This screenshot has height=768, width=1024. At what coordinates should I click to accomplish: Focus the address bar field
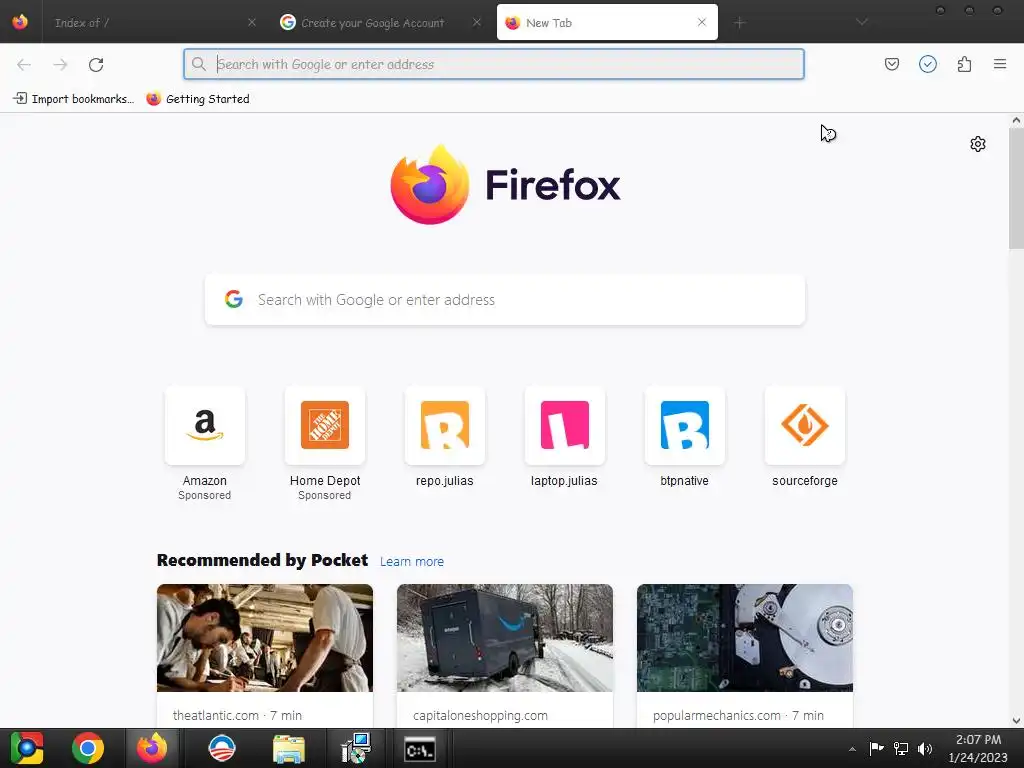[494, 64]
